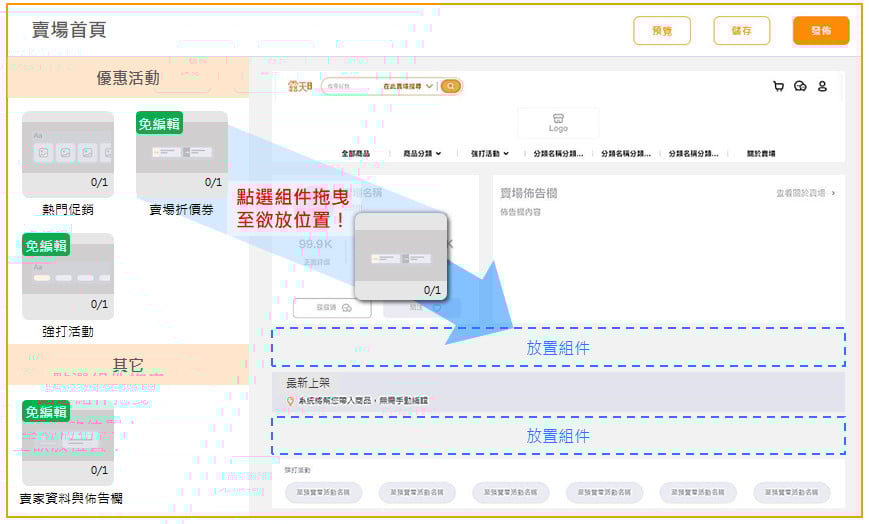Click the upper 放置組件 drop zone

[558, 348]
